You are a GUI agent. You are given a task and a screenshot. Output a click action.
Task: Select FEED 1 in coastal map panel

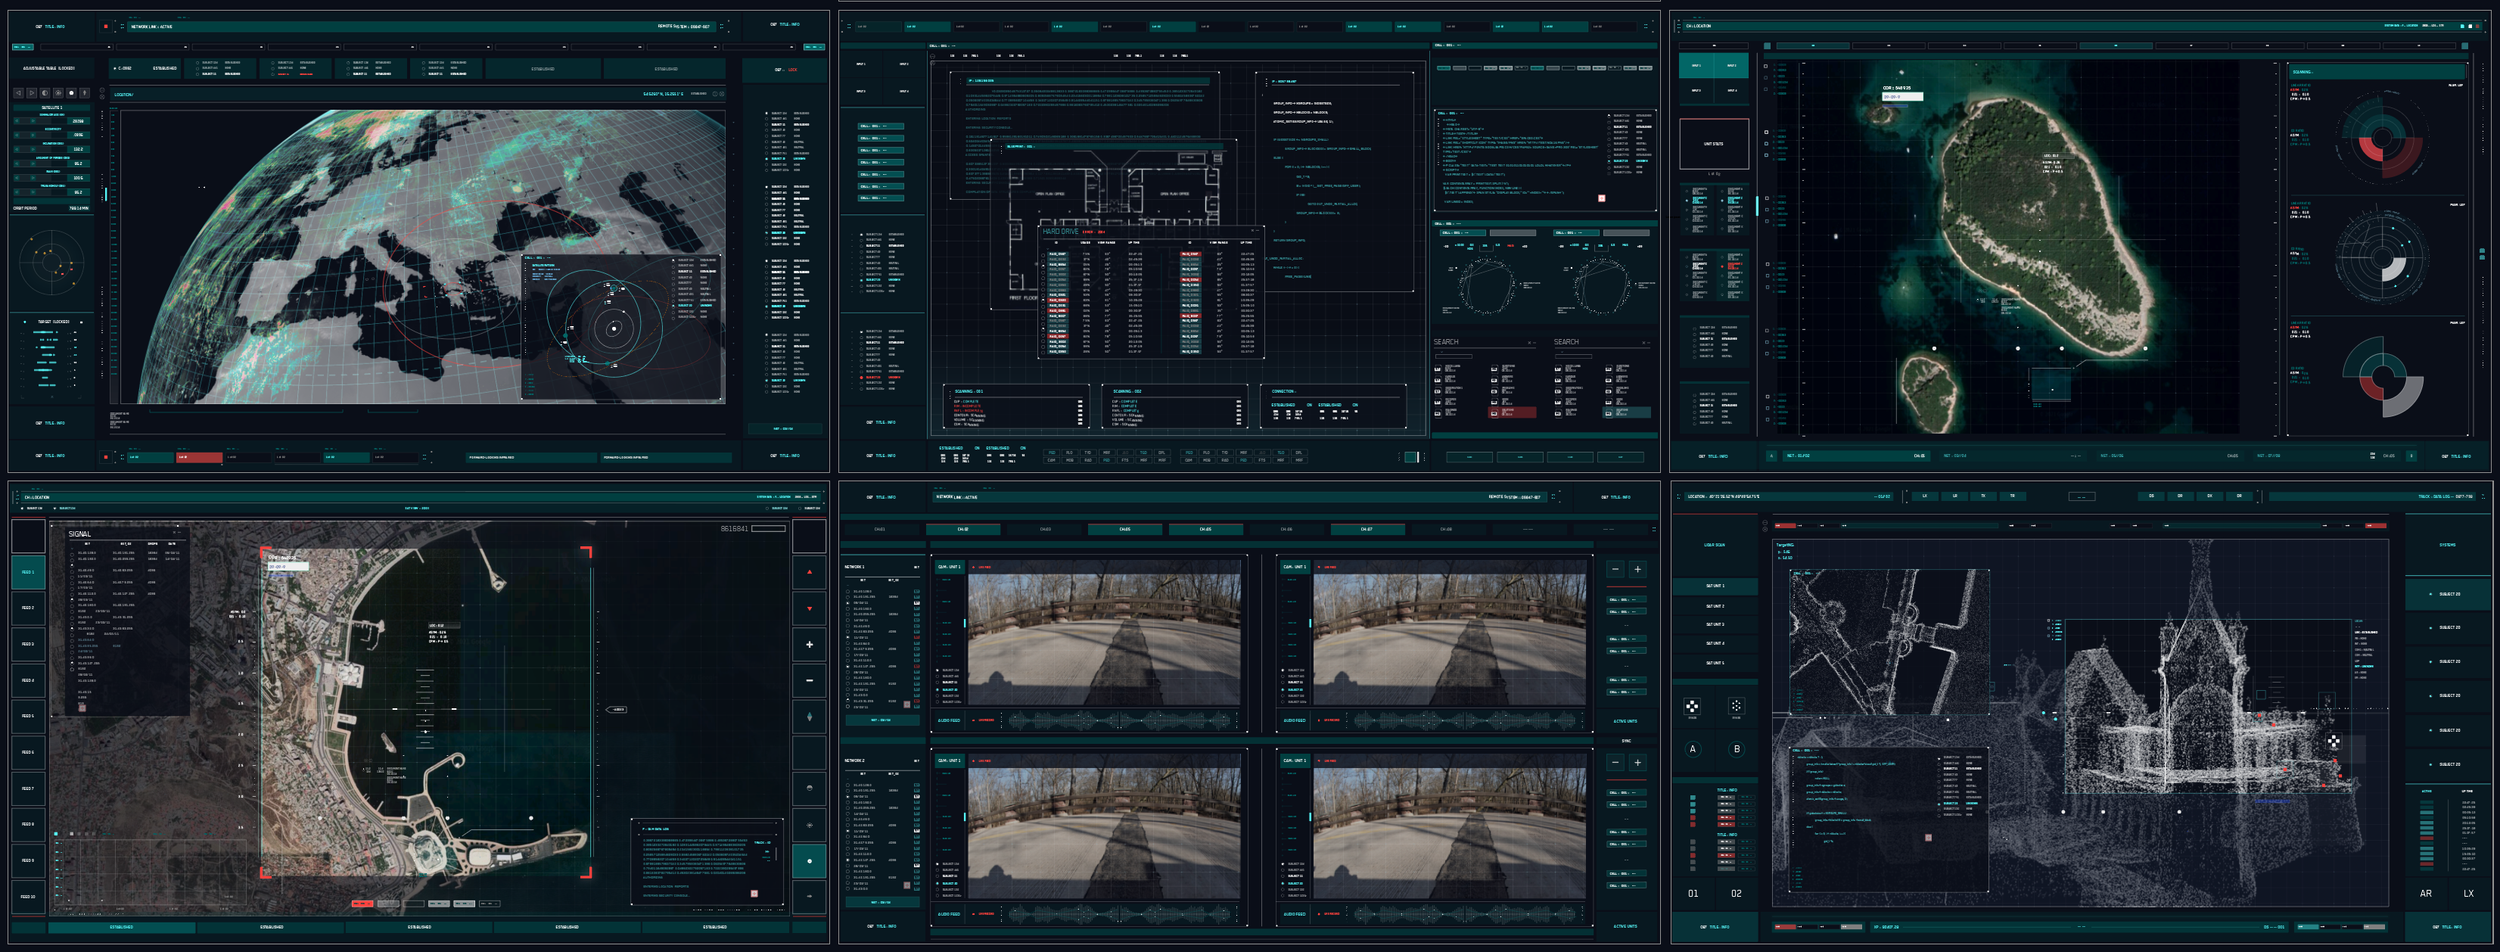(28, 572)
